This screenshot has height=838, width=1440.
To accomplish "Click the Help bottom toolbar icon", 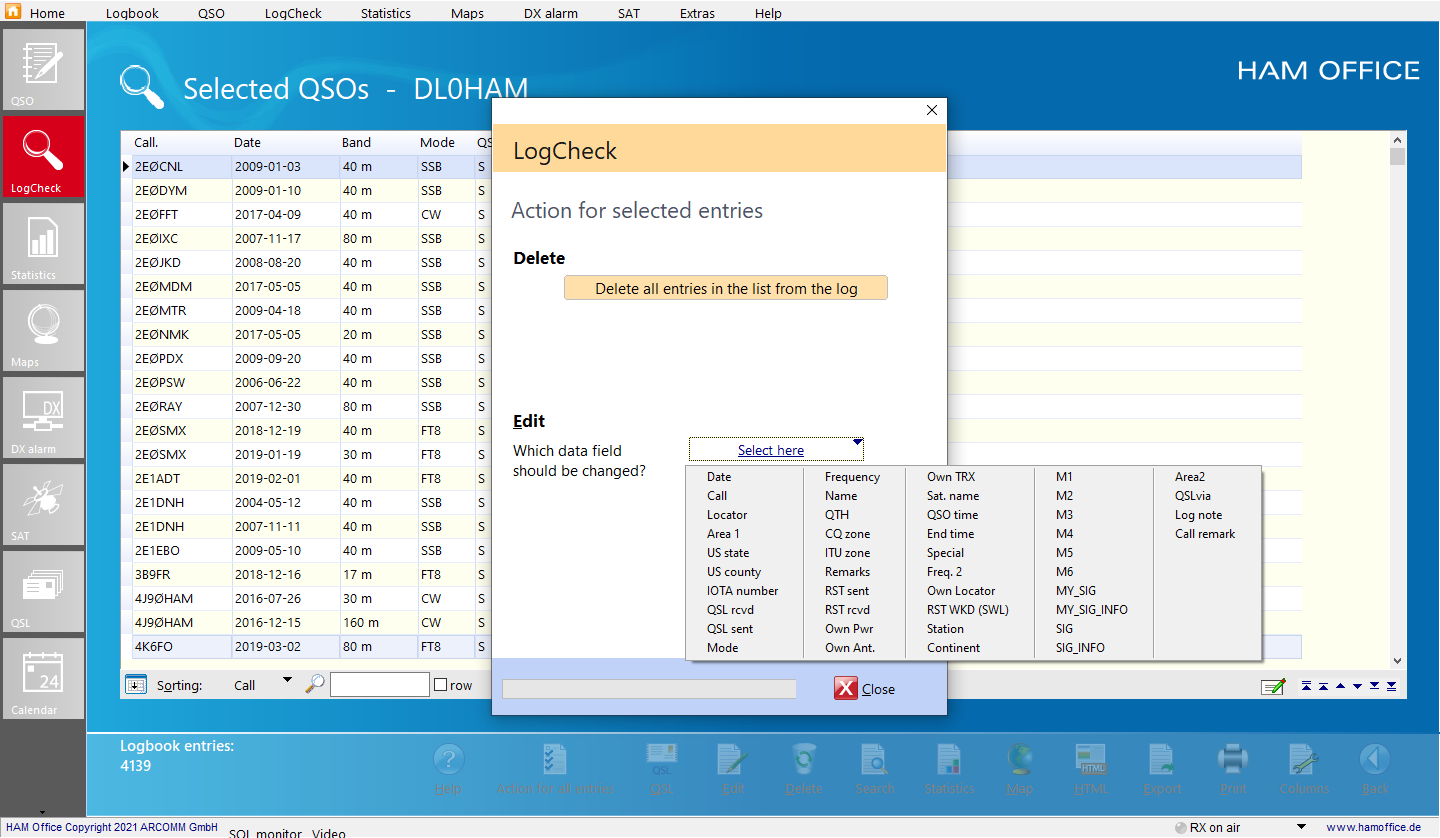I will (x=448, y=768).
